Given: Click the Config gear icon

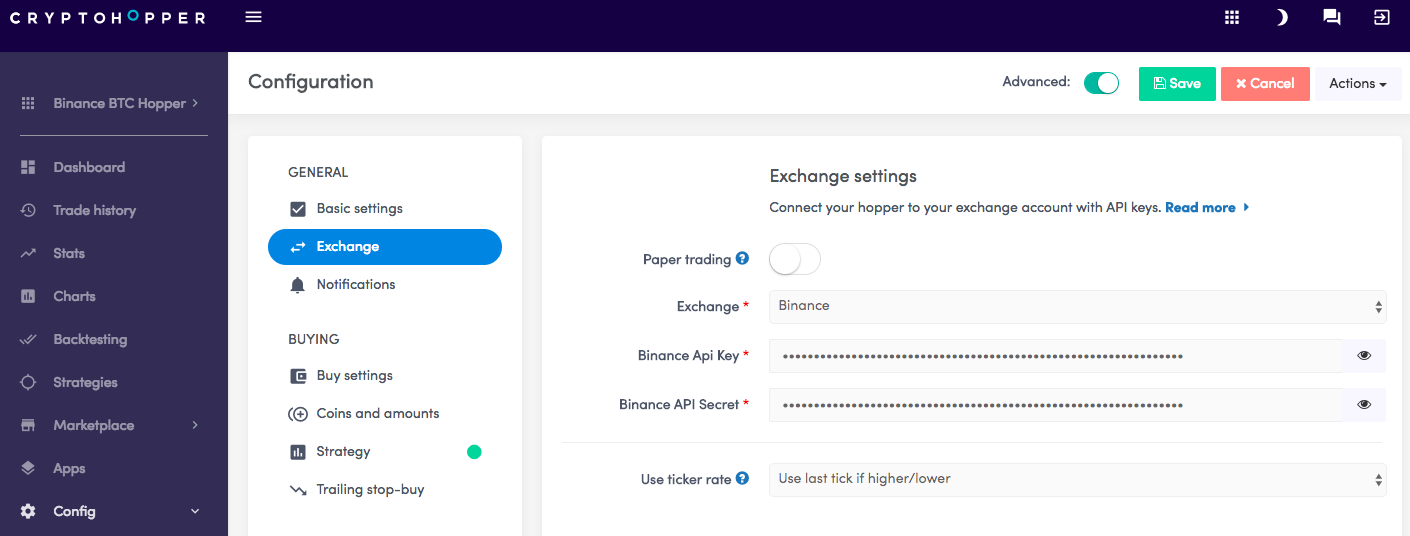Looking at the screenshot, I should point(28,511).
